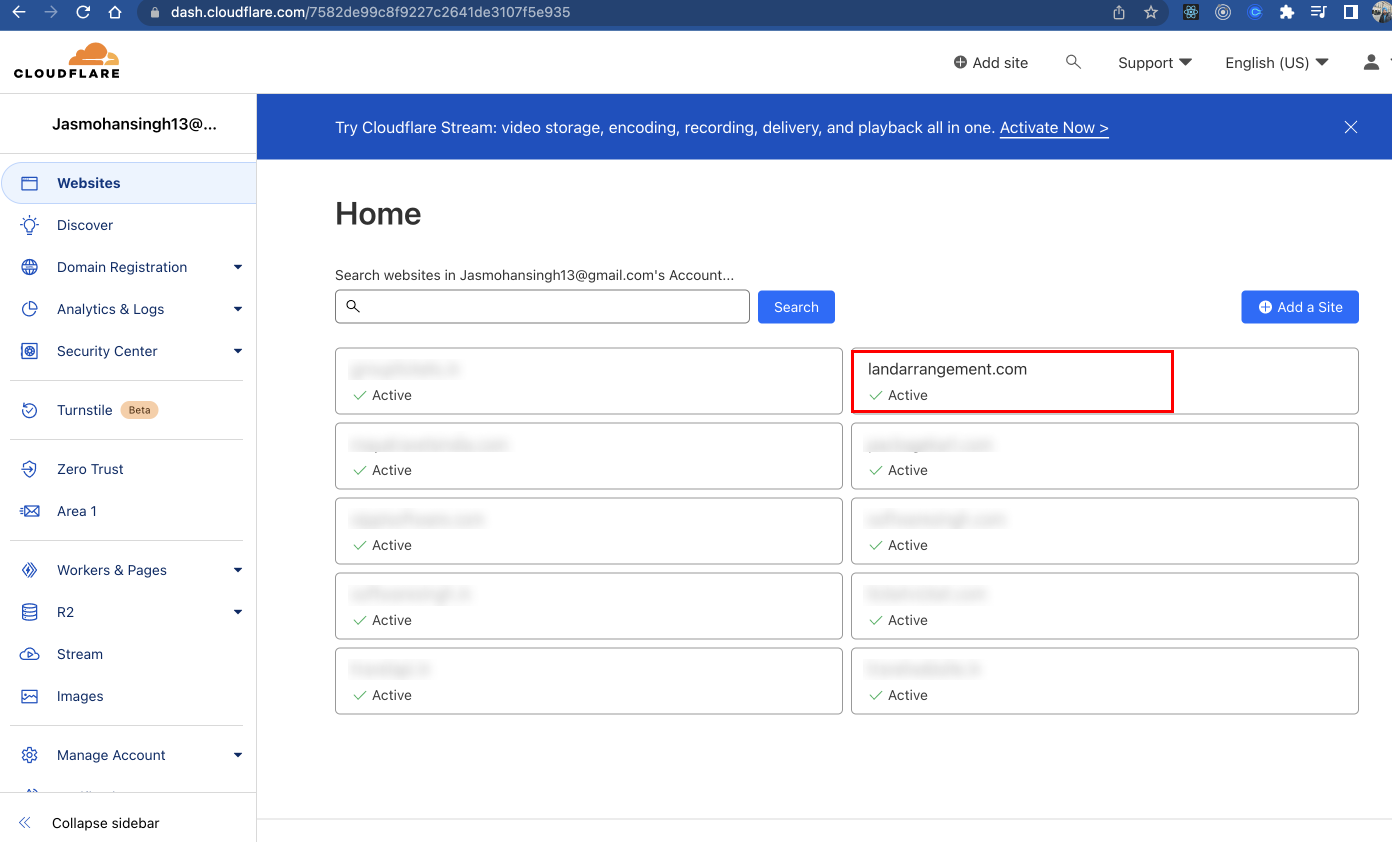
Task: Select Websites in the sidebar
Action: (x=88, y=183)
